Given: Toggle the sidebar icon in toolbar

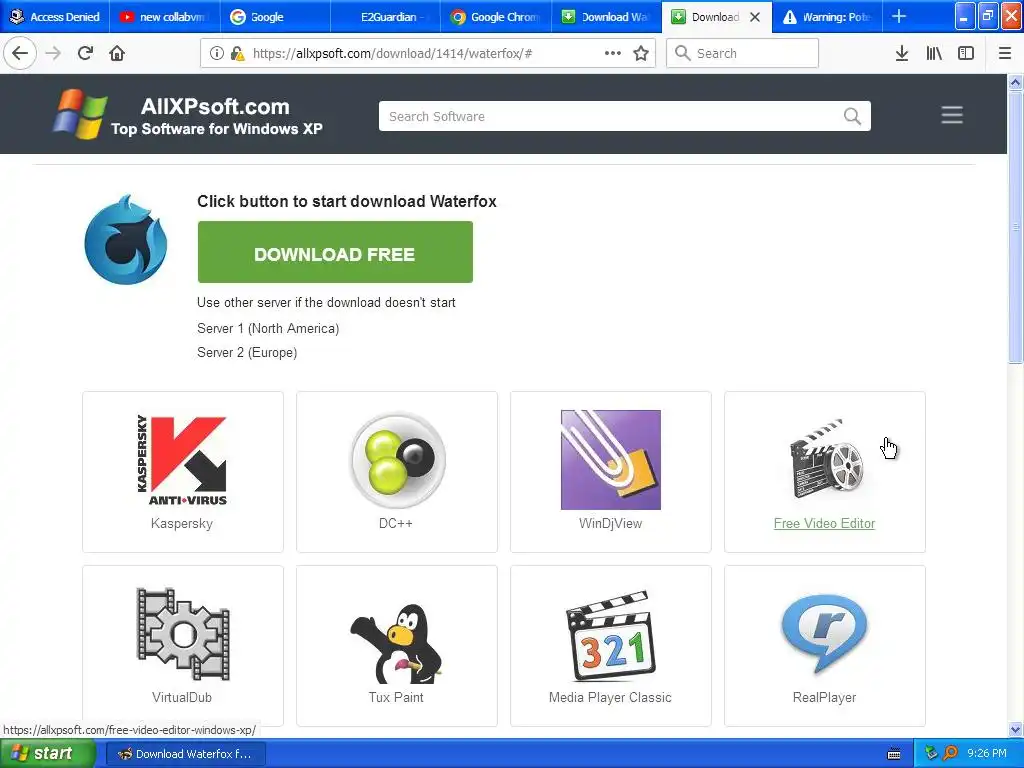Looking at the screenshot, I should tap(966, 53).
